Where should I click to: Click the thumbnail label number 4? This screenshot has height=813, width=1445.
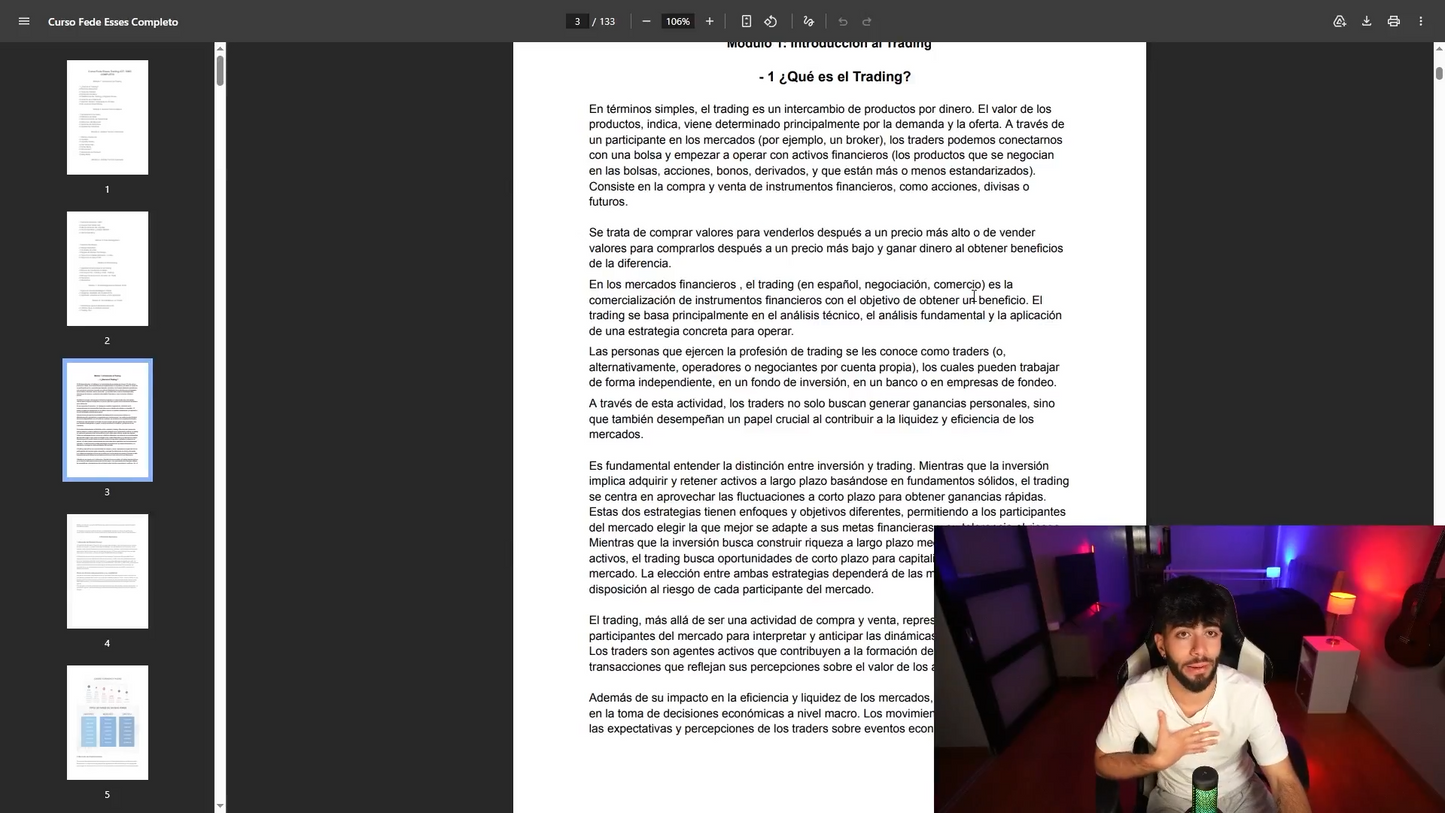[x=107, y=643]
